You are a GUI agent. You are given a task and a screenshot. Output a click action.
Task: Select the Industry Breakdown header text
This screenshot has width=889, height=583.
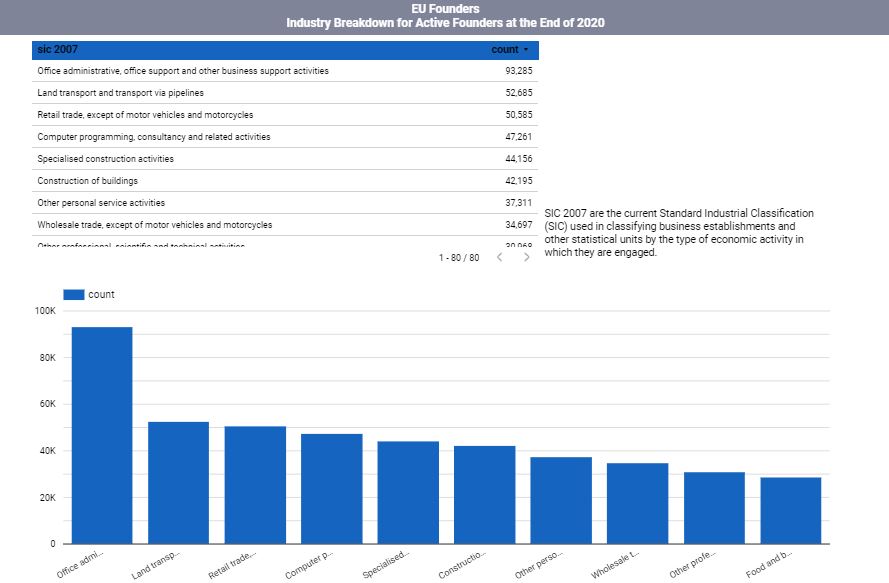click(444, 20)
